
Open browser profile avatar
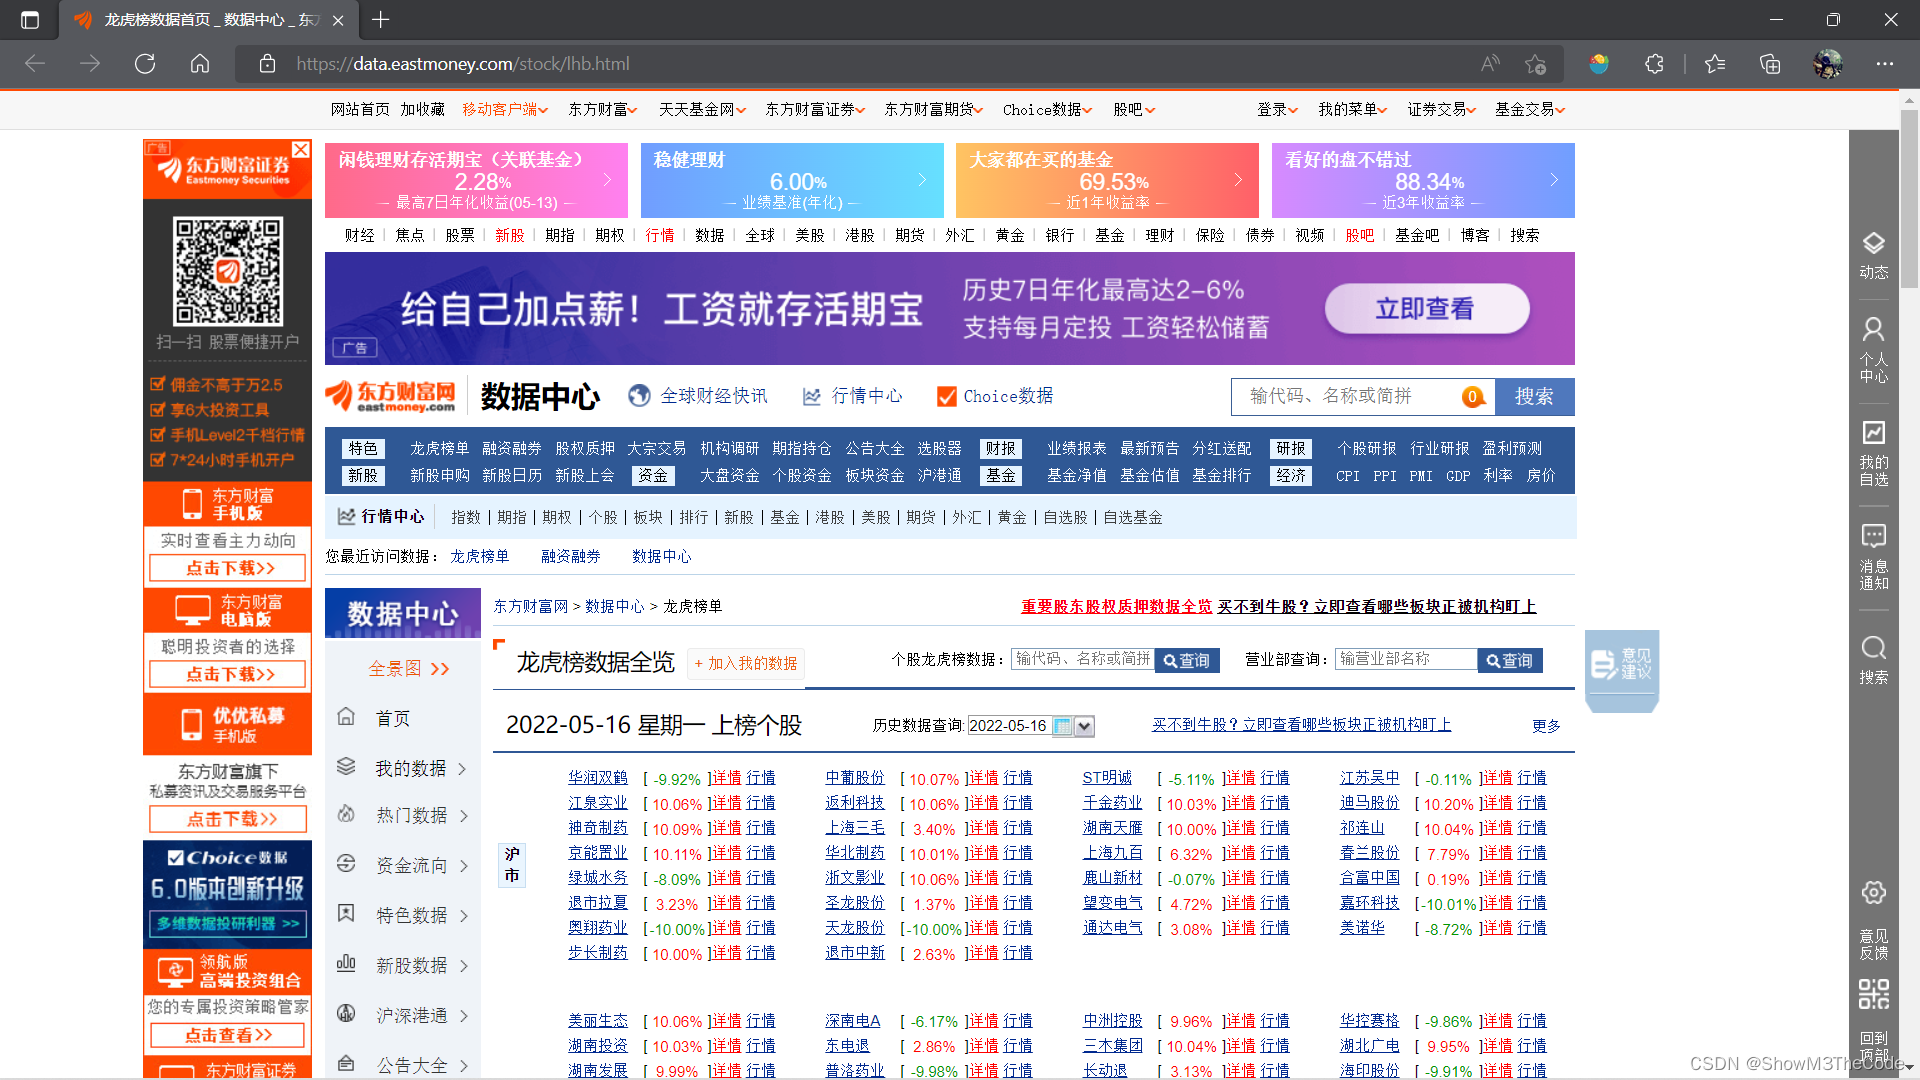(x=1828, y=64)
